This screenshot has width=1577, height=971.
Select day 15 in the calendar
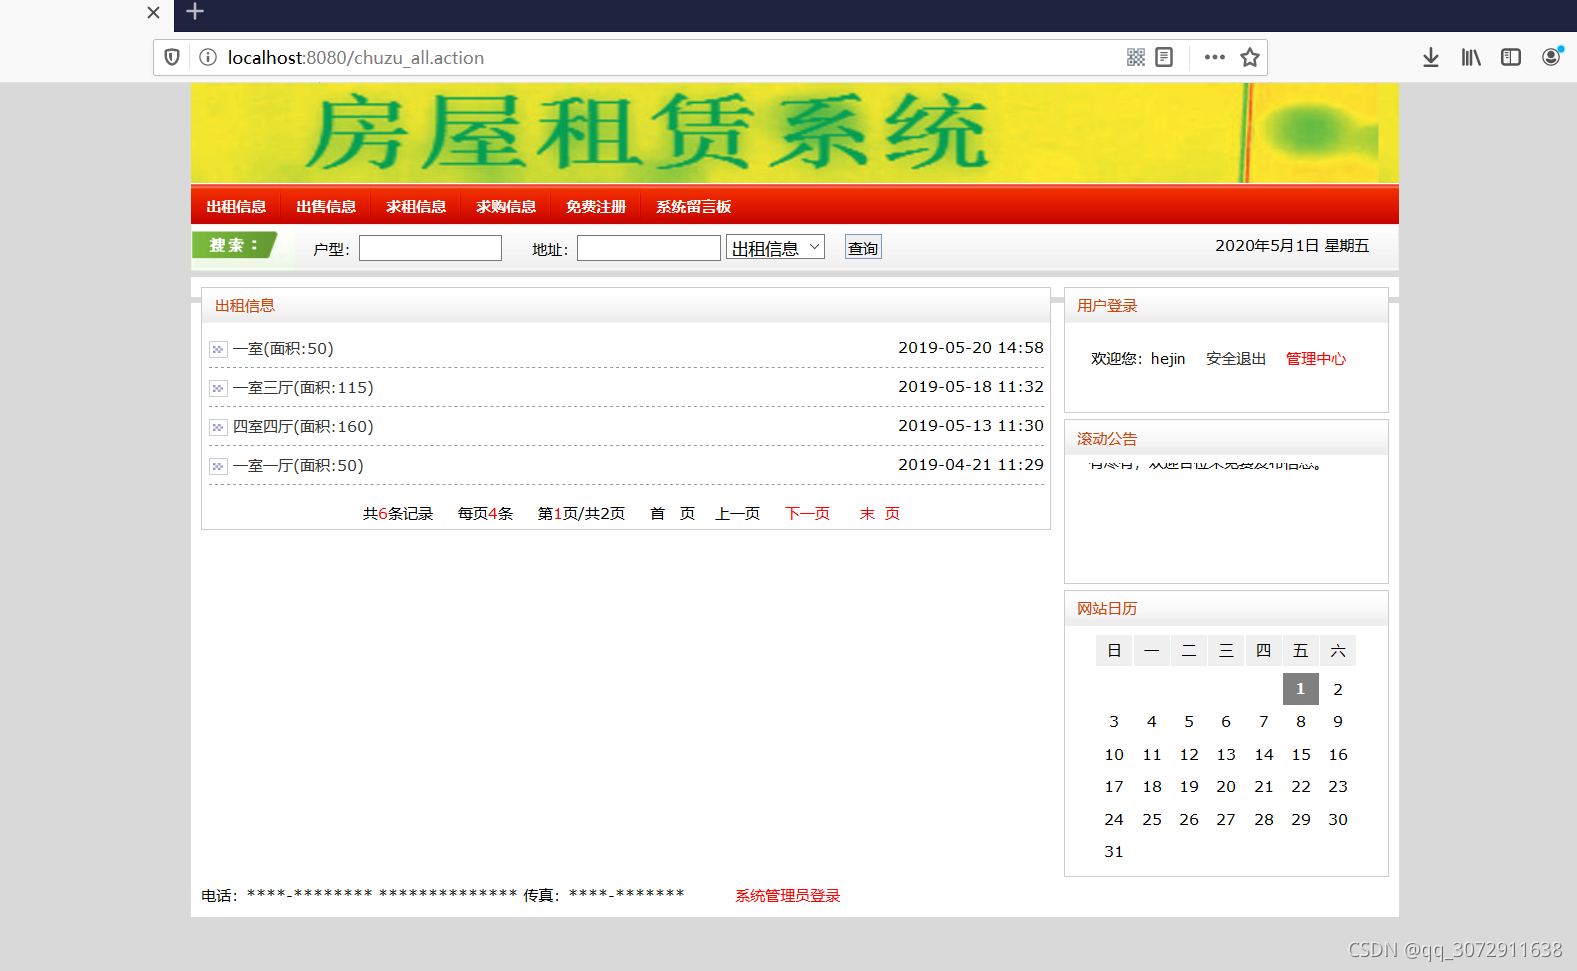1300,754
